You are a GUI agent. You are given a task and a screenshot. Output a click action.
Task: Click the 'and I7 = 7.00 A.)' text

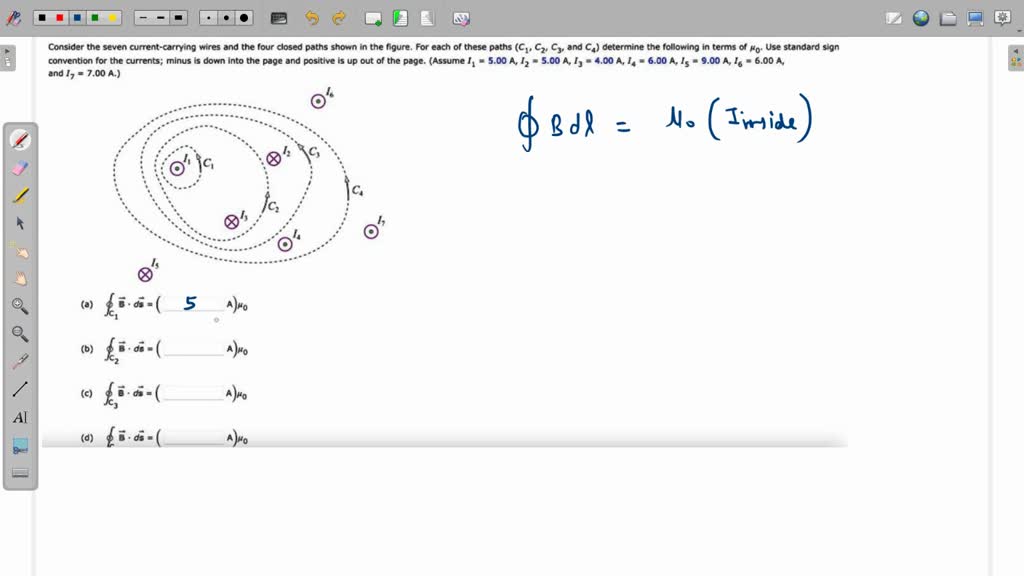(84, 74)
